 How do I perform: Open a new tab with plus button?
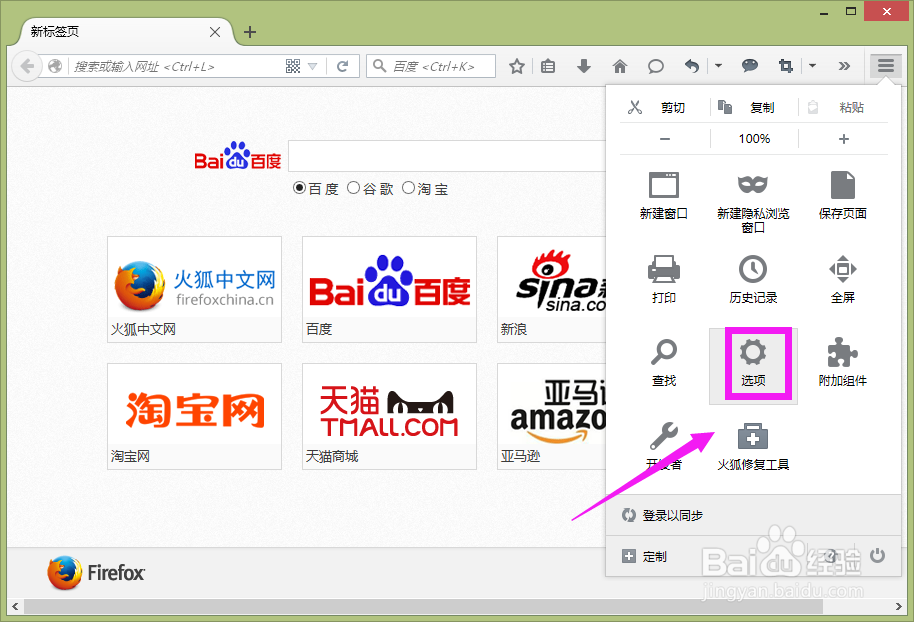(x=250, y=32)
